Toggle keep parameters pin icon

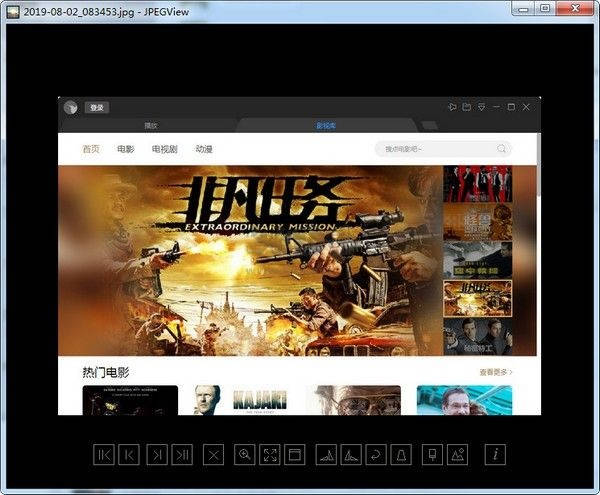[432, 454]
